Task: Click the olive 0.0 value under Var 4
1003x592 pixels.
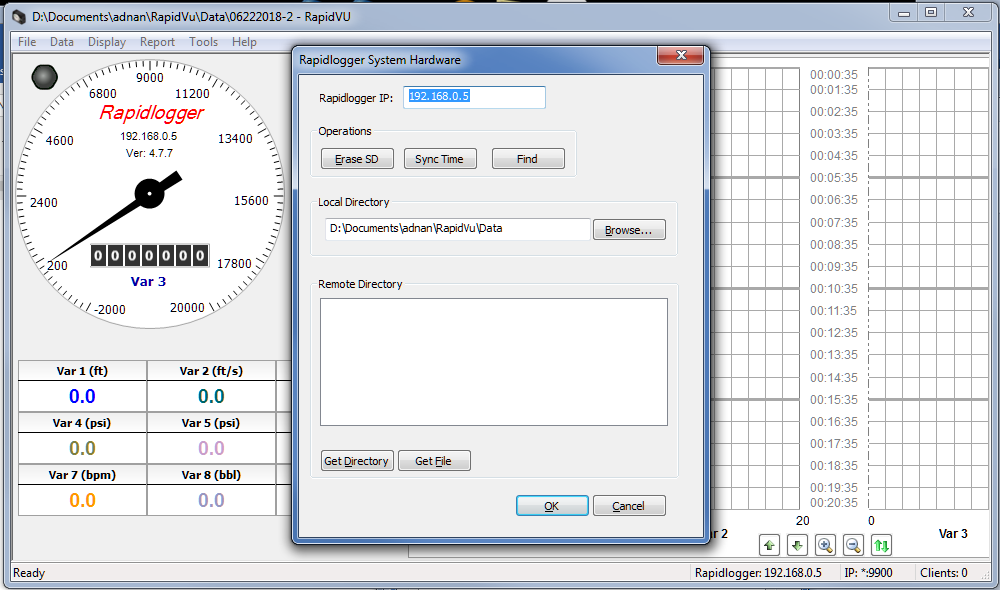Action: [83, 449]
